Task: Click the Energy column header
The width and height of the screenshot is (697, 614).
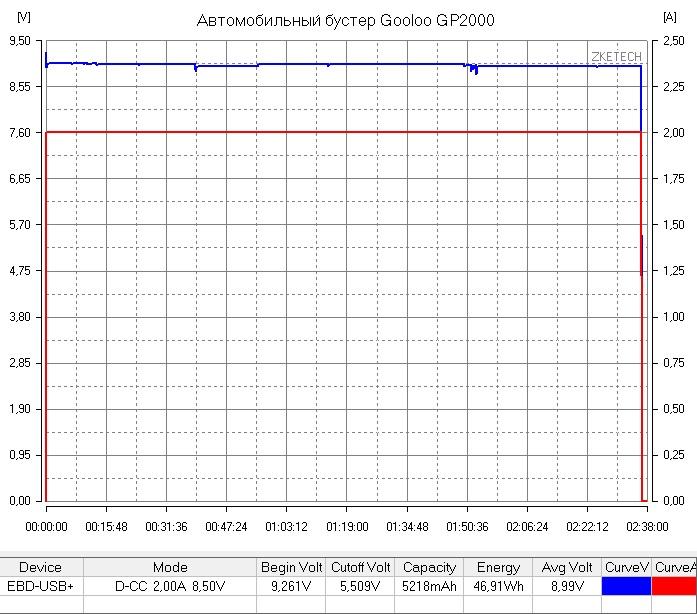Action: tap(498, 567)
